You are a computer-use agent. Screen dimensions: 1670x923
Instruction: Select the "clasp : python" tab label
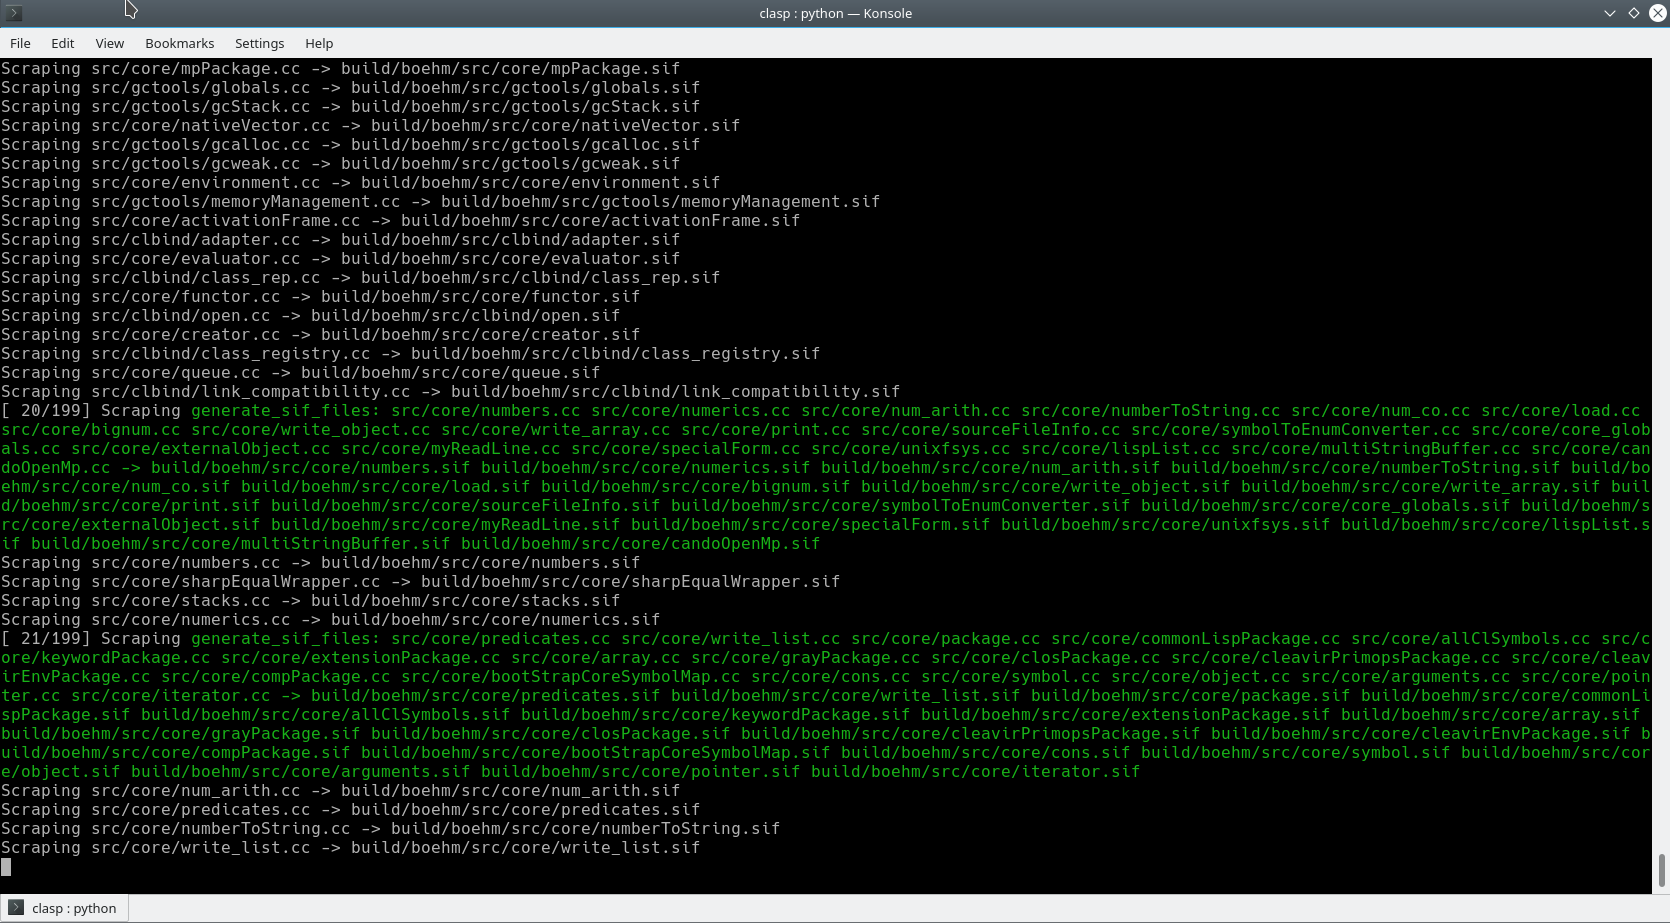pyautogui.click(x=74, y=908)
